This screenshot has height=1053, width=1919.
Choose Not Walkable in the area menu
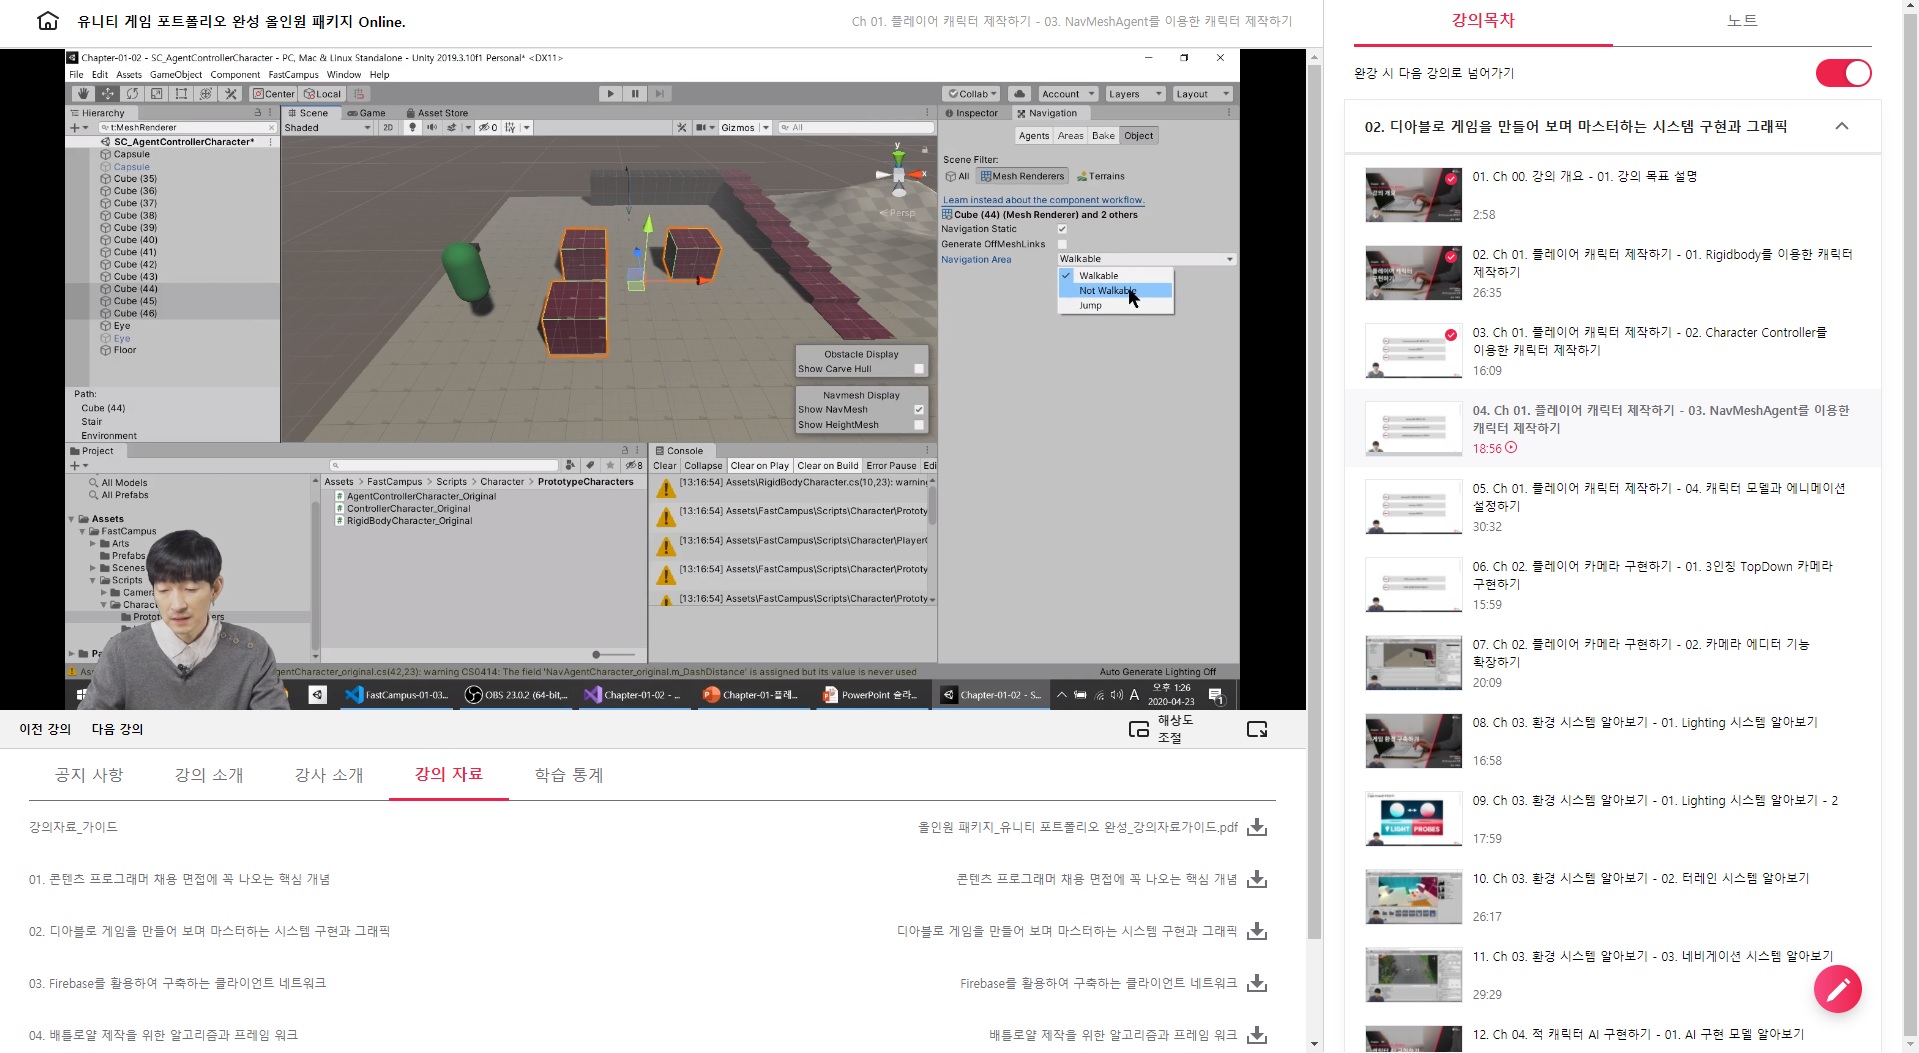pyautogui.click(x=1115, y=291)
